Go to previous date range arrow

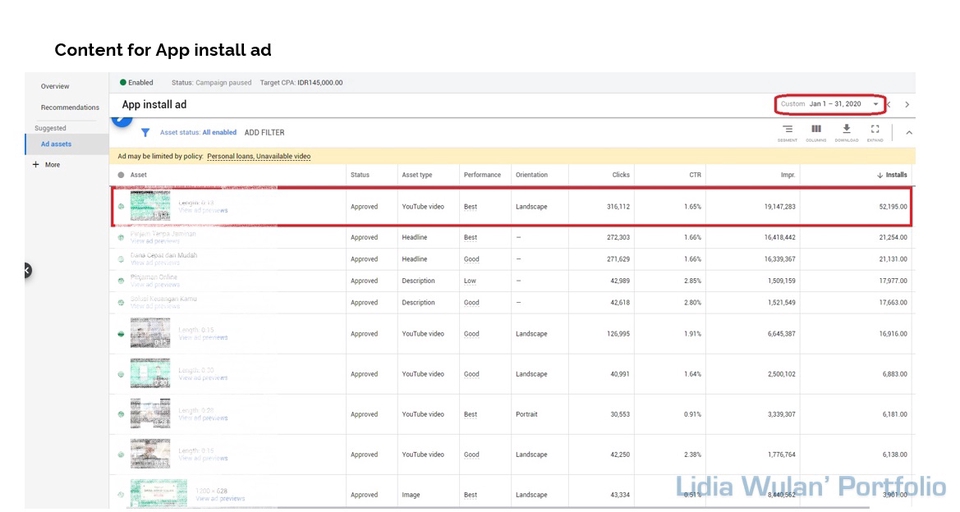[890, 104]
